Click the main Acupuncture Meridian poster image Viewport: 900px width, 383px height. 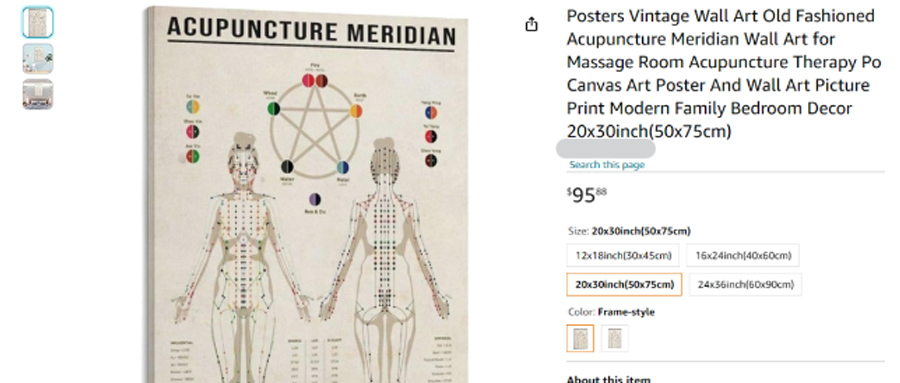(x=307, y=195)
